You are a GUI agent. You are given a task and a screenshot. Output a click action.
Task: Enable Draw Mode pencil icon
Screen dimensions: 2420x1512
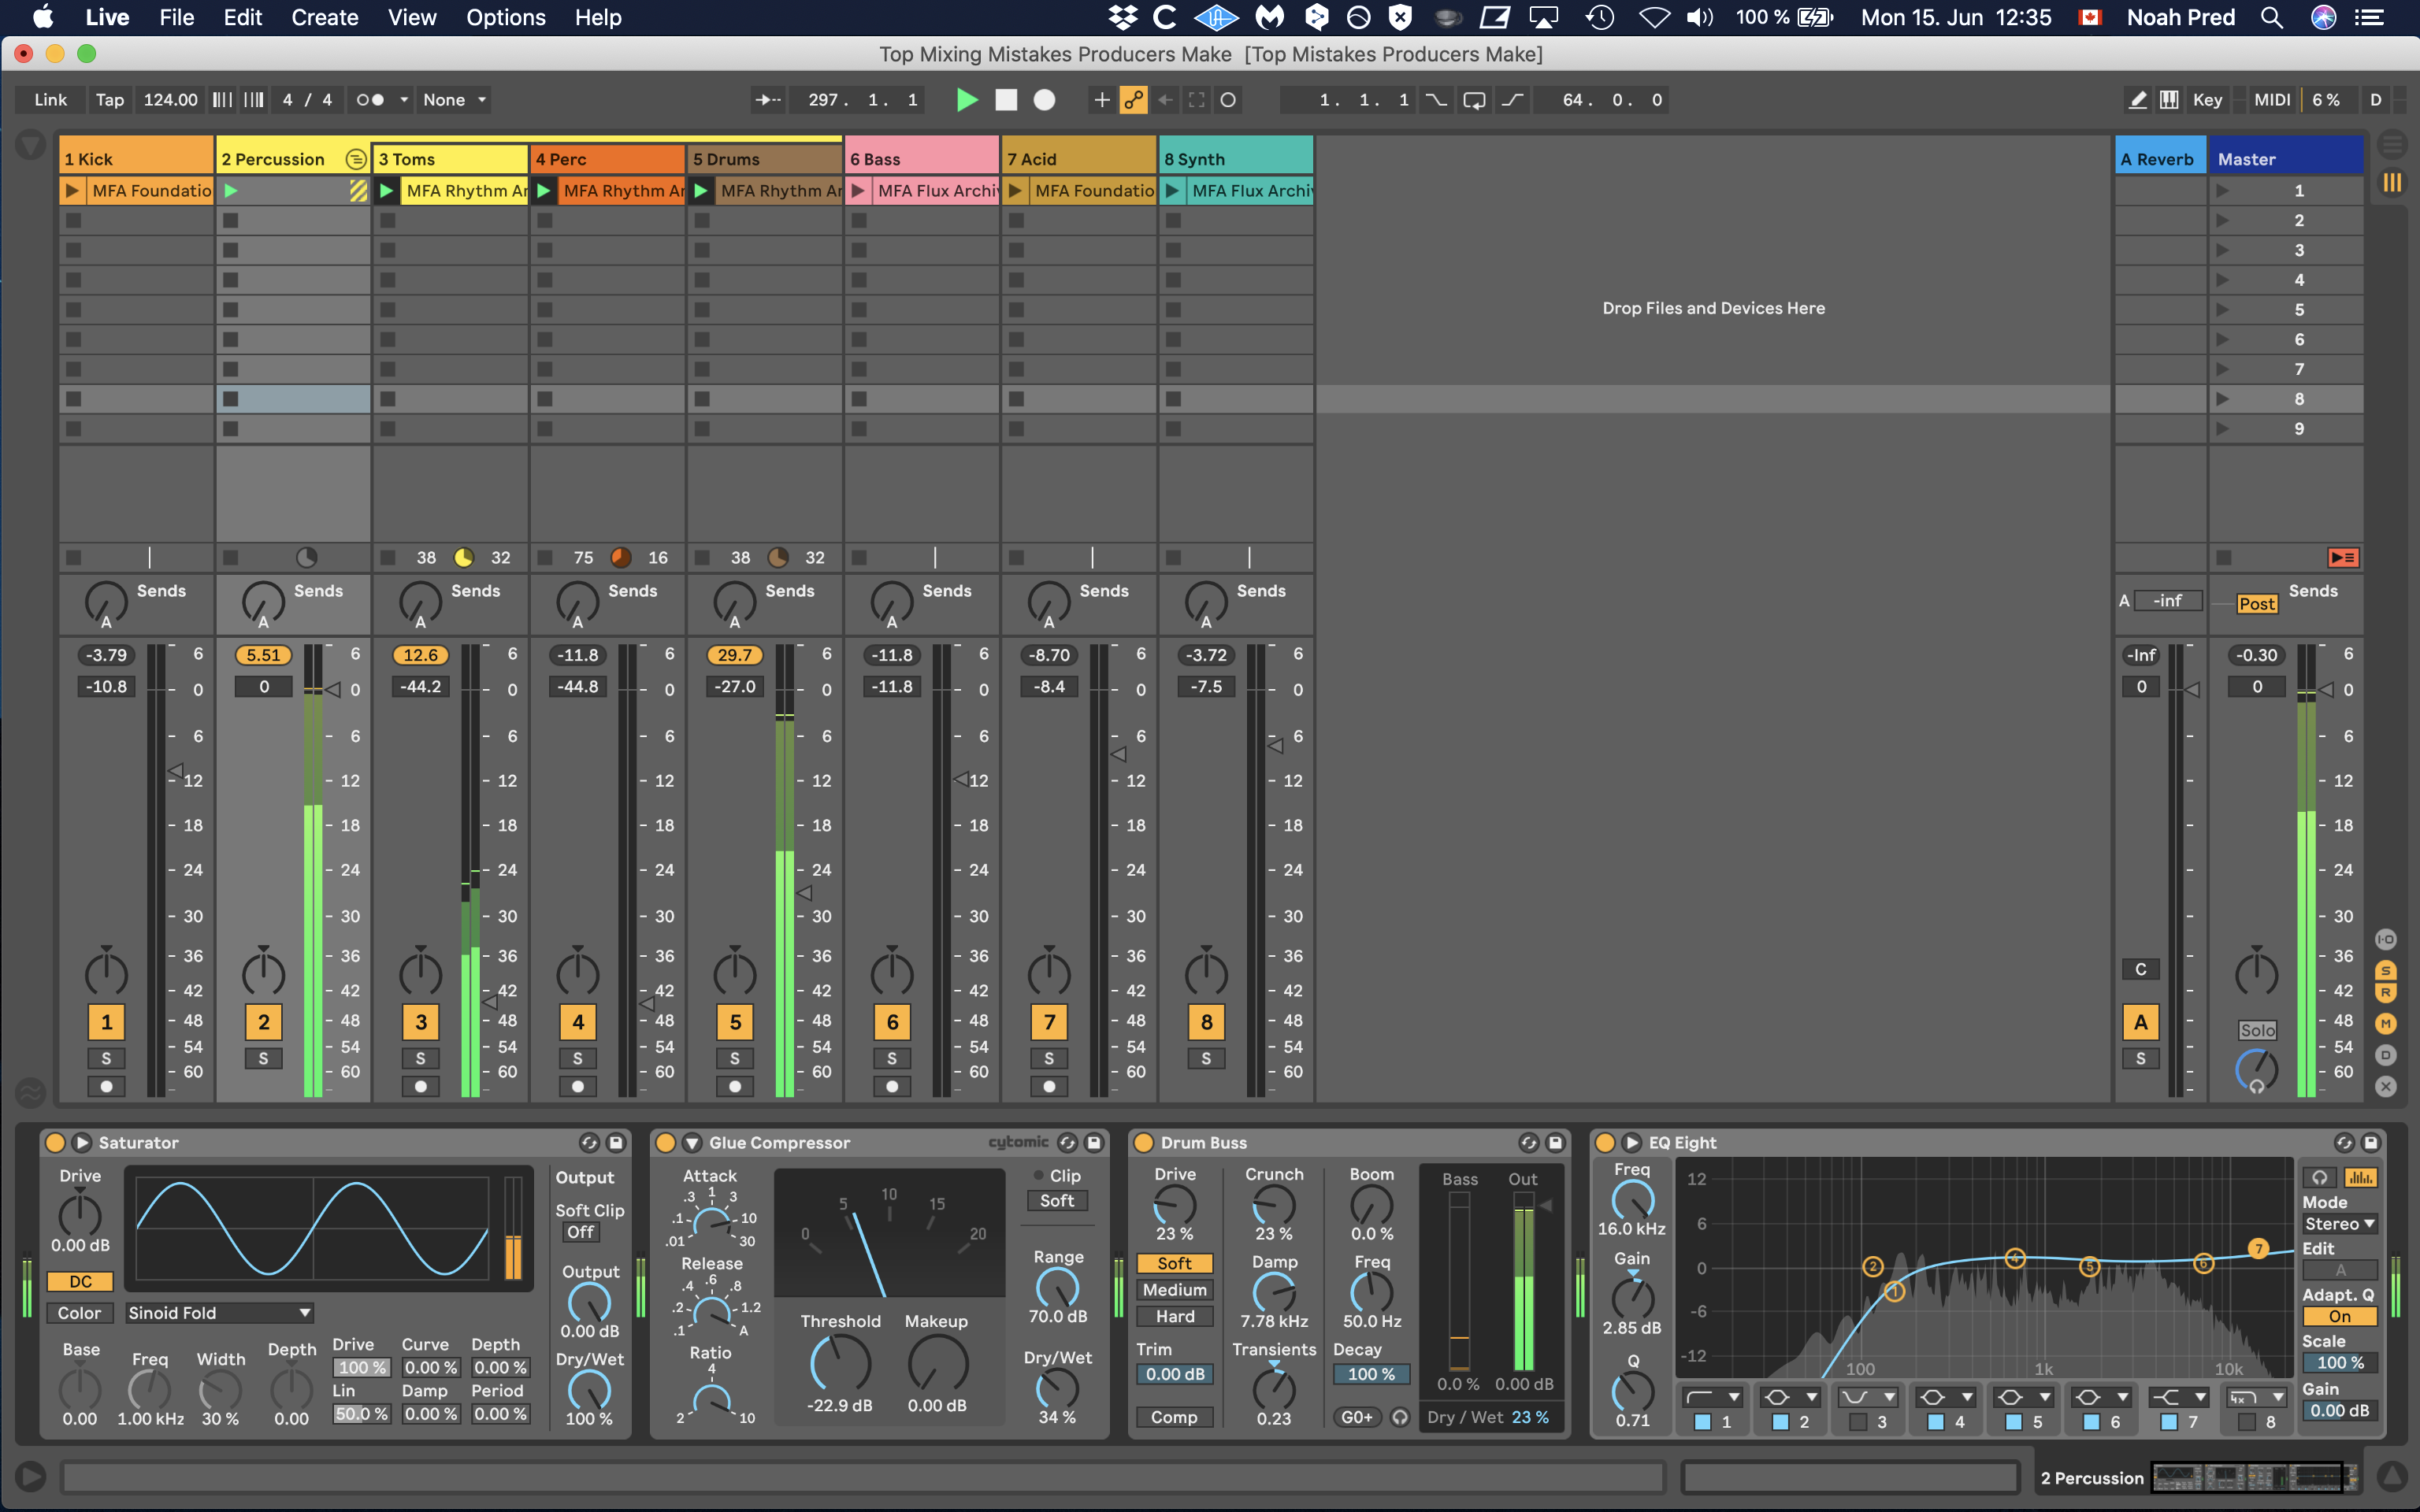[x=2137, y=100]
